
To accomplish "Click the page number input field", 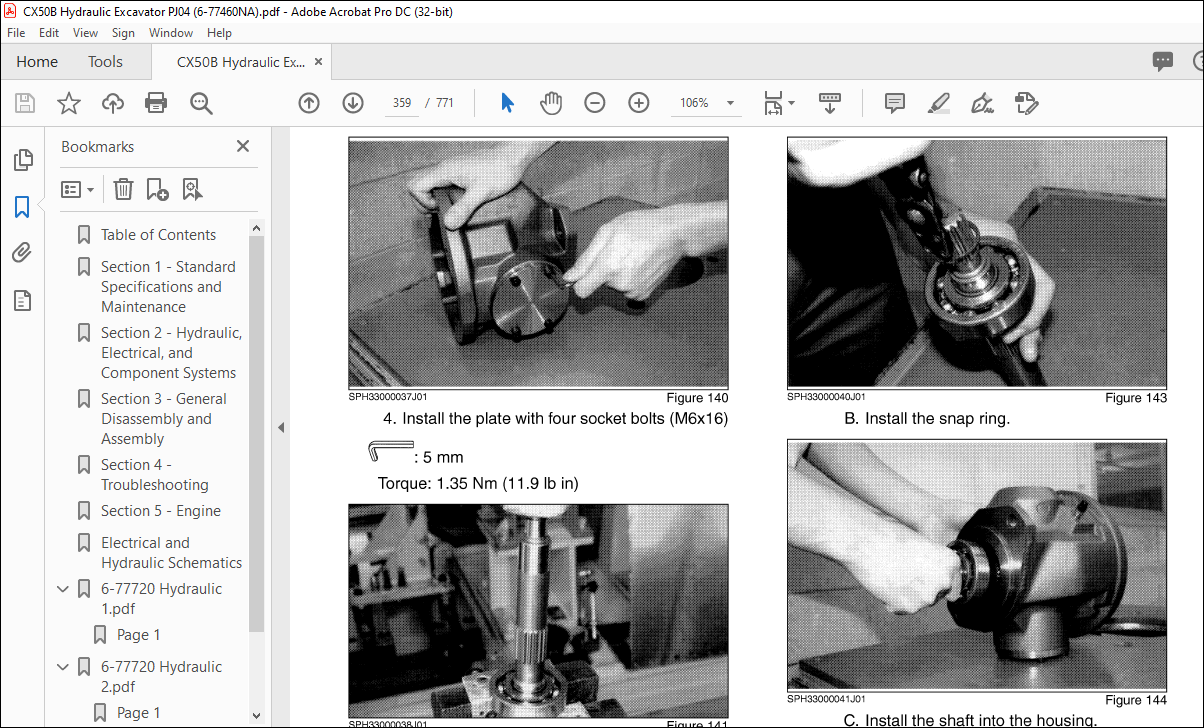I will coord(402,103).
